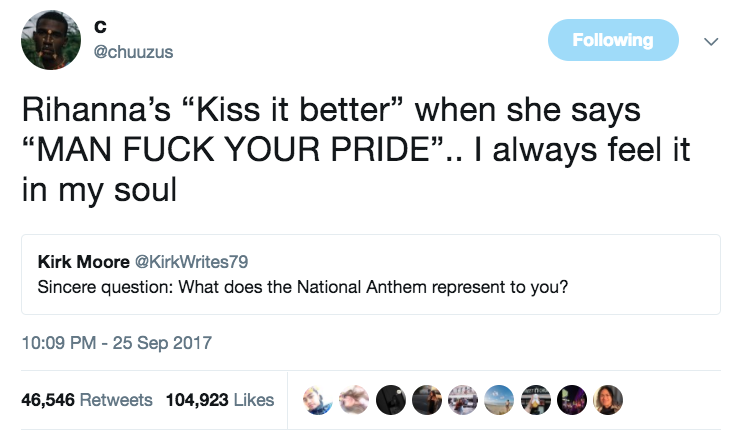
Task: View the 46,546 Retweets list
Action: pyautogui.click(x=87, y=400)
